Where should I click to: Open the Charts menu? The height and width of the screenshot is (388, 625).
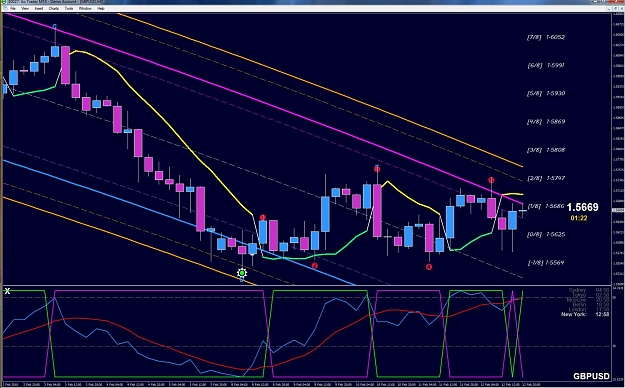[x=54, y=8]
